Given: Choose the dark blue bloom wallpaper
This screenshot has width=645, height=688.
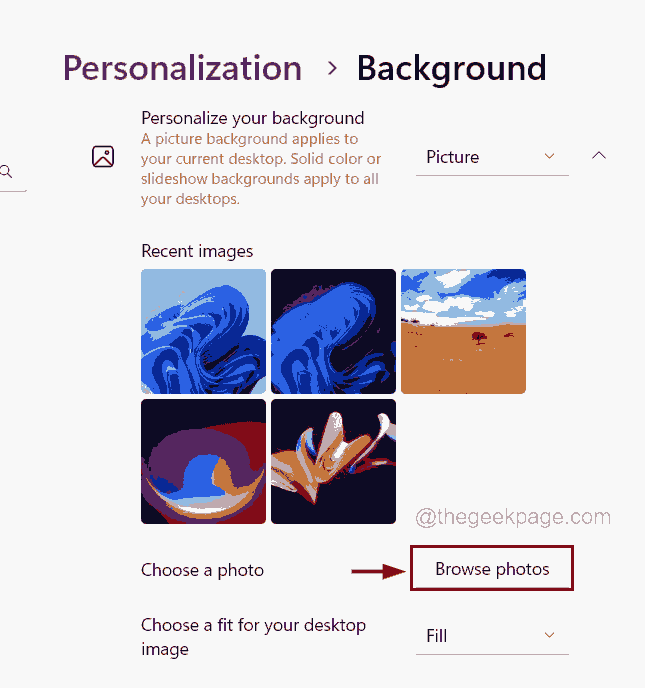Looking at the screenshot, I should pos(333,331).
